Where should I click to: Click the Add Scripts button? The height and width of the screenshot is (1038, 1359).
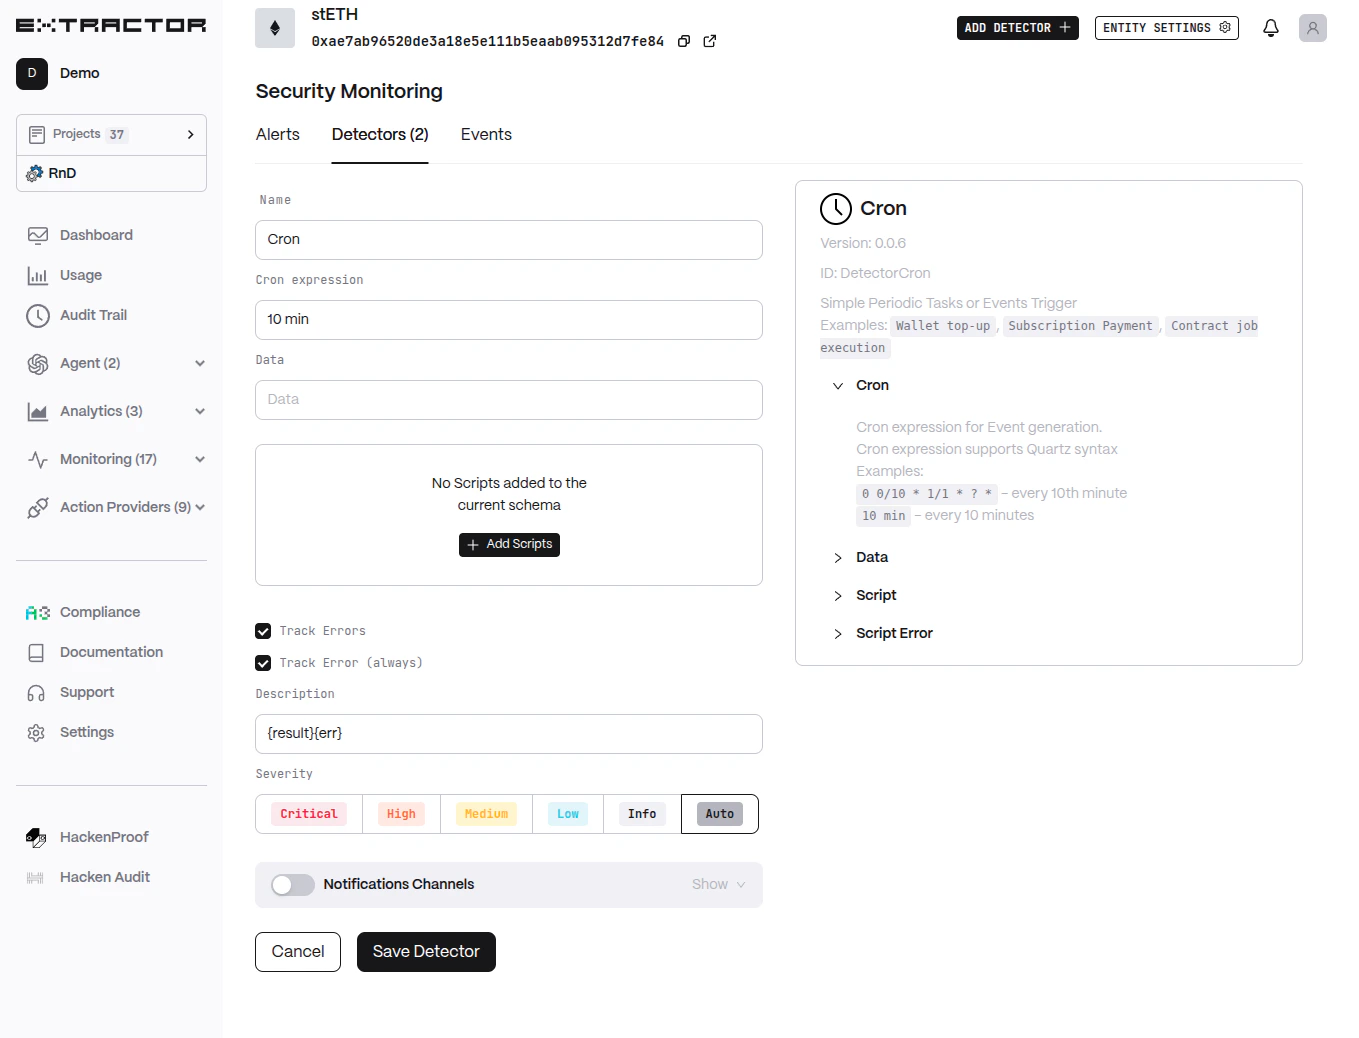[509, 545]
